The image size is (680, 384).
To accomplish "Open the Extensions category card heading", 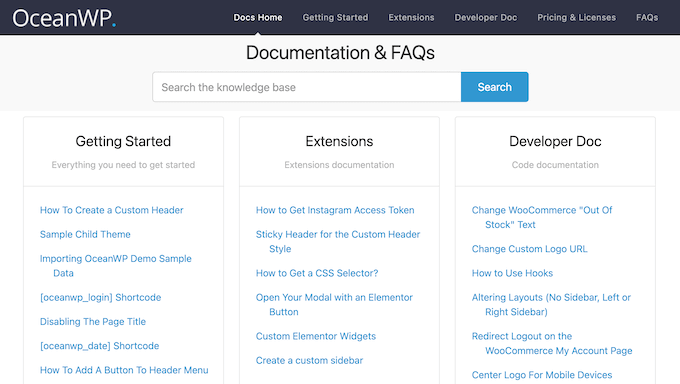I will pos(339,141).
